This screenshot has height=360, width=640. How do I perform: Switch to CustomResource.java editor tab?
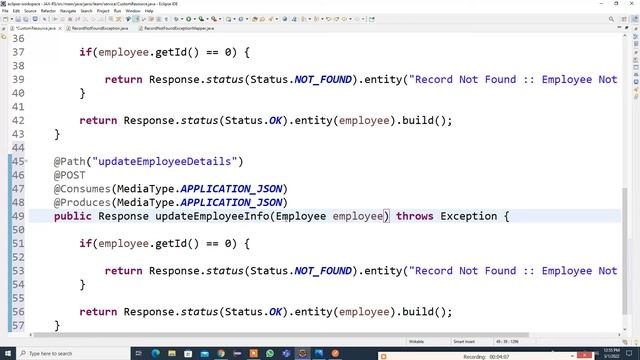click(35, 28)
